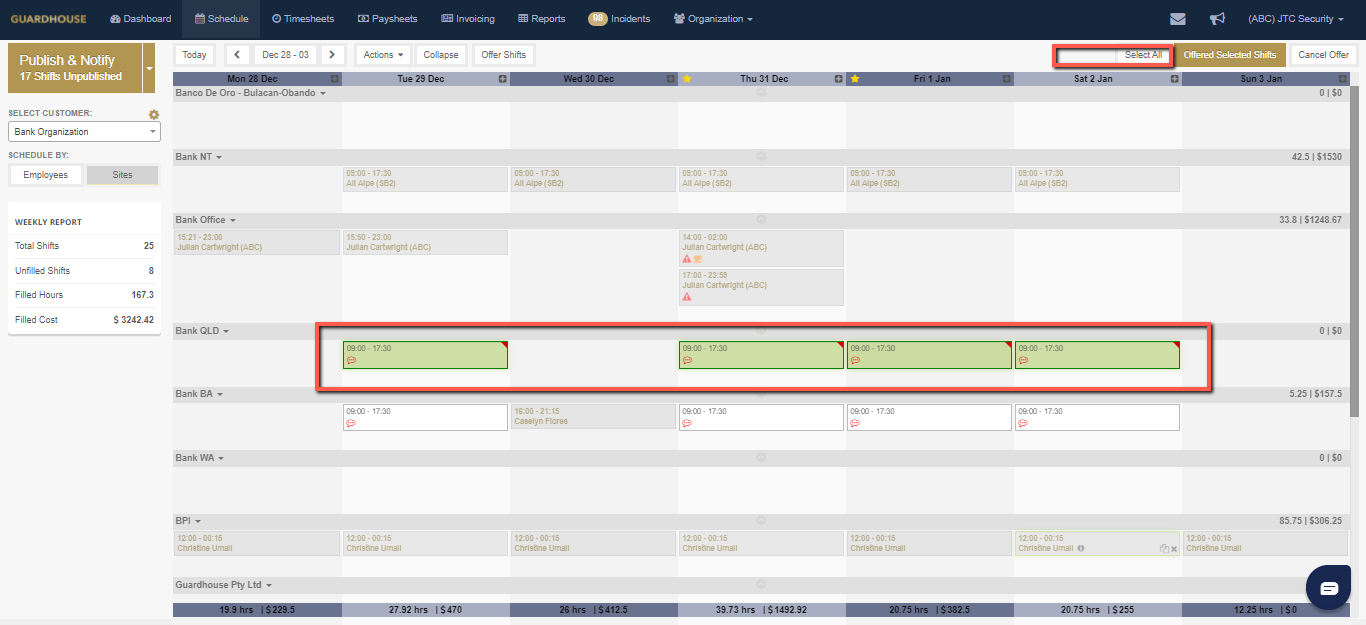Open the Invoicing tab
The width and height of the screenshot is (1366, 625).
(x=468, y=19)
